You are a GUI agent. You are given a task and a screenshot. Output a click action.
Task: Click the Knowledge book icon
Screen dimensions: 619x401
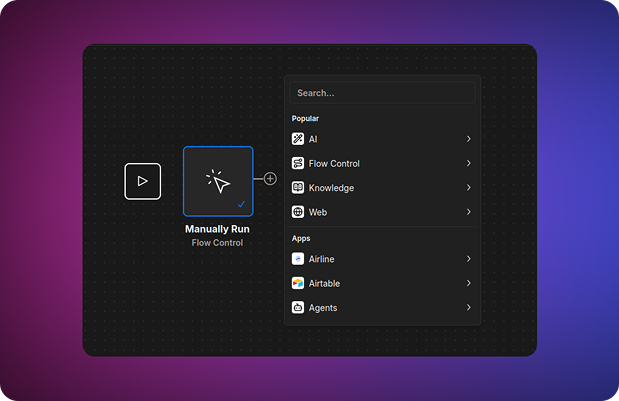click(298, 188)
